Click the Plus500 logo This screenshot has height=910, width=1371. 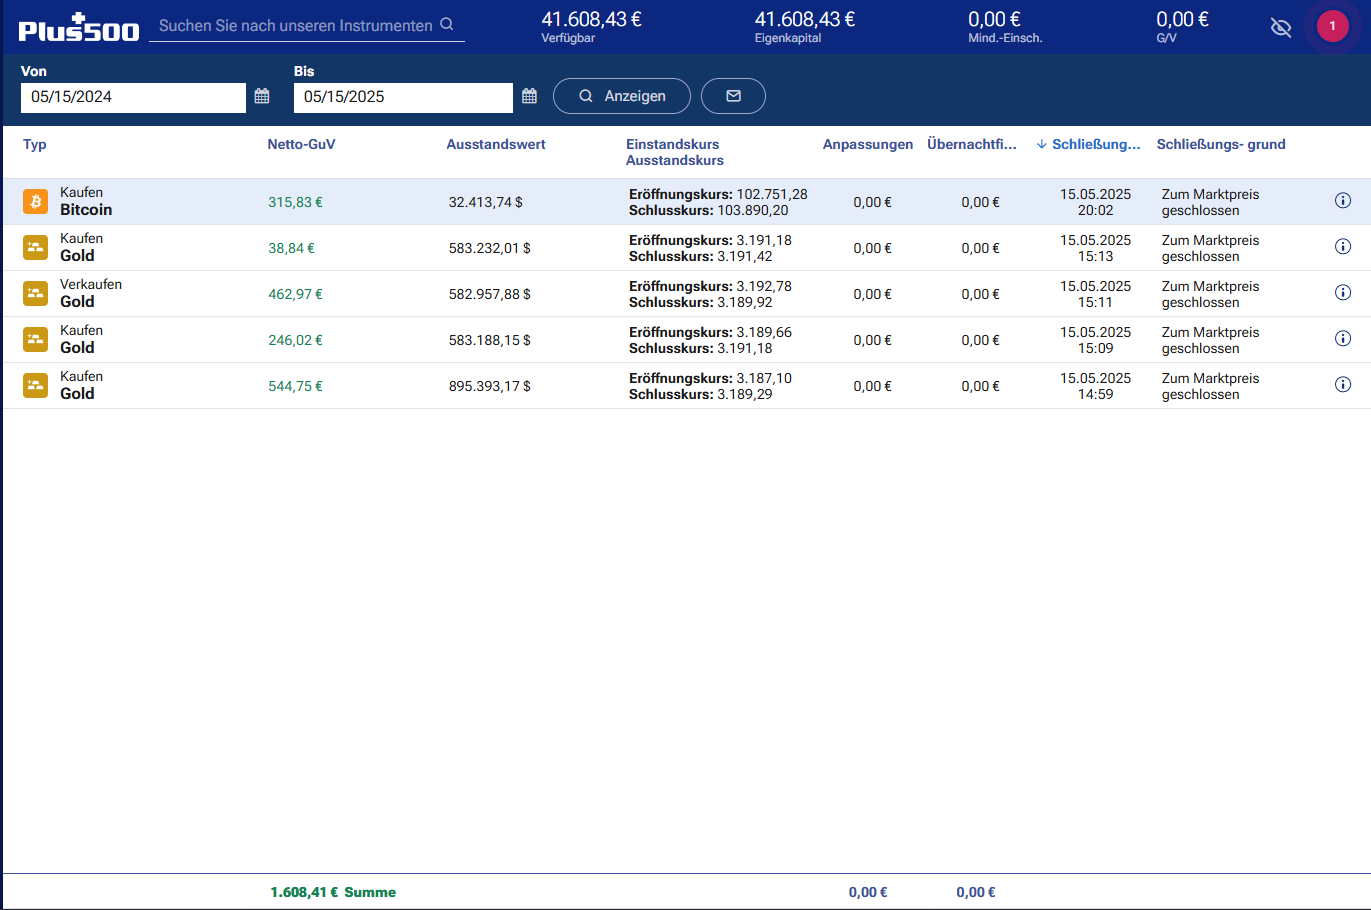pyautogui.click(x=79, y=28)
